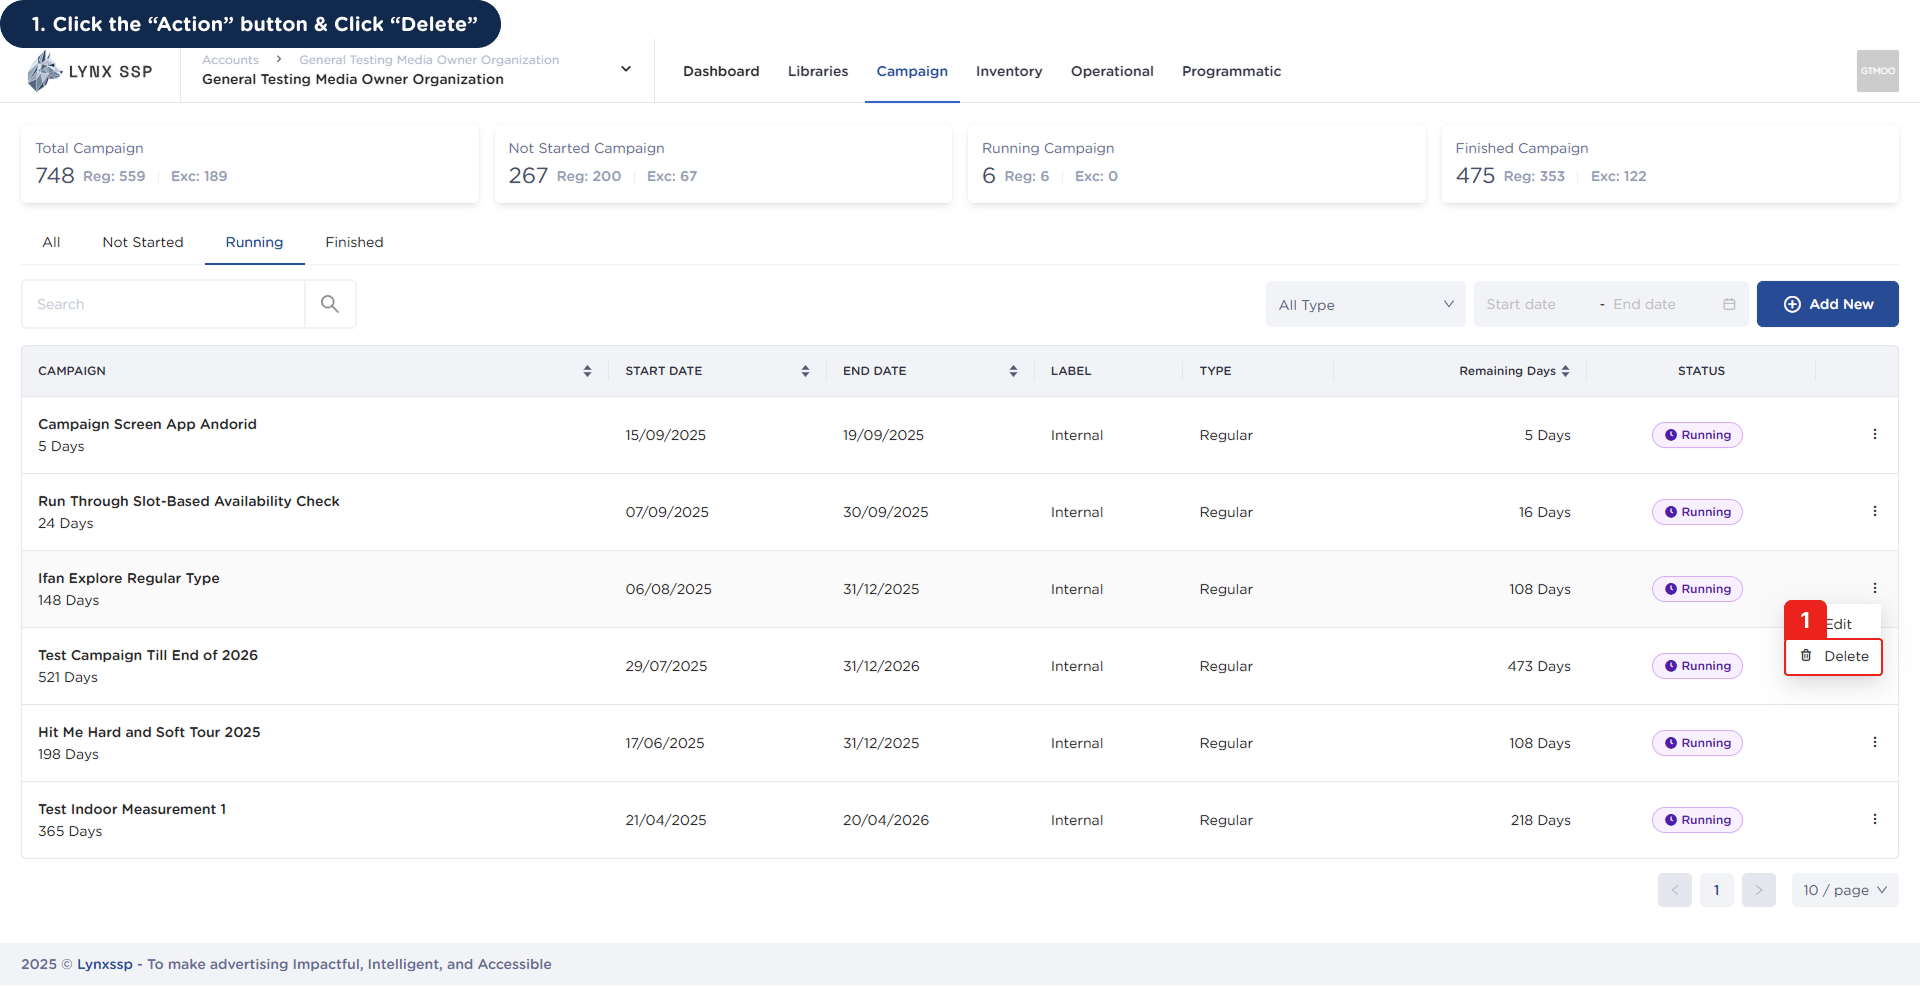Open user avatar in top right
The height and width of the screenshot is (987, 1920).
[1878, 71]
